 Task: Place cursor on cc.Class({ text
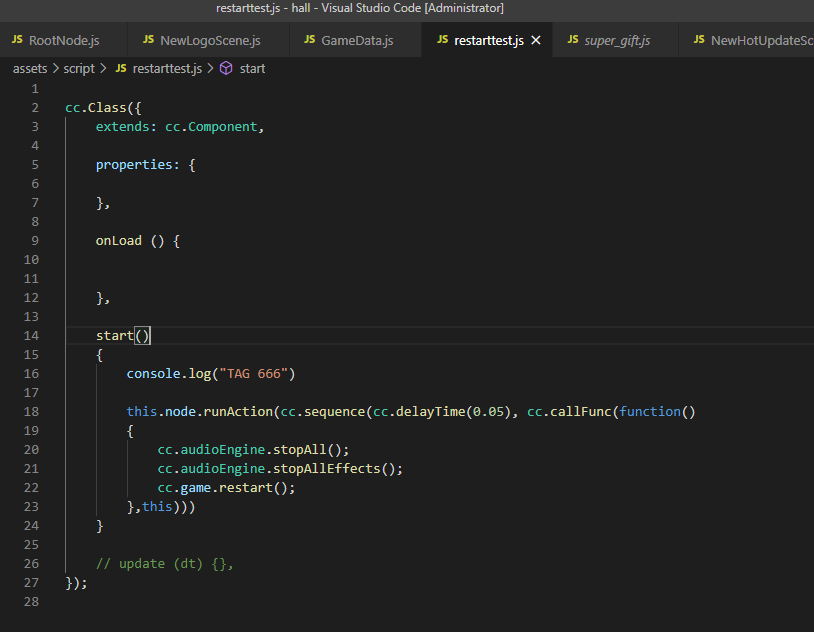(103, 107)
